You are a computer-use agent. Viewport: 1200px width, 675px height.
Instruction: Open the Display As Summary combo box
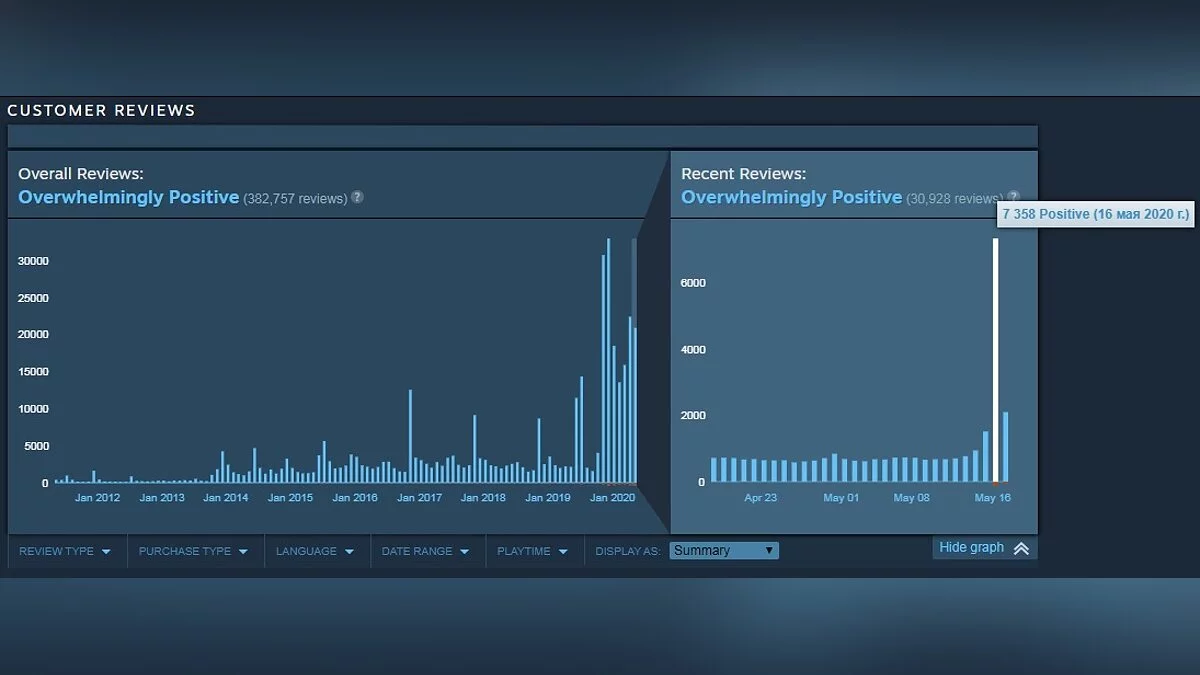point(724,551)
